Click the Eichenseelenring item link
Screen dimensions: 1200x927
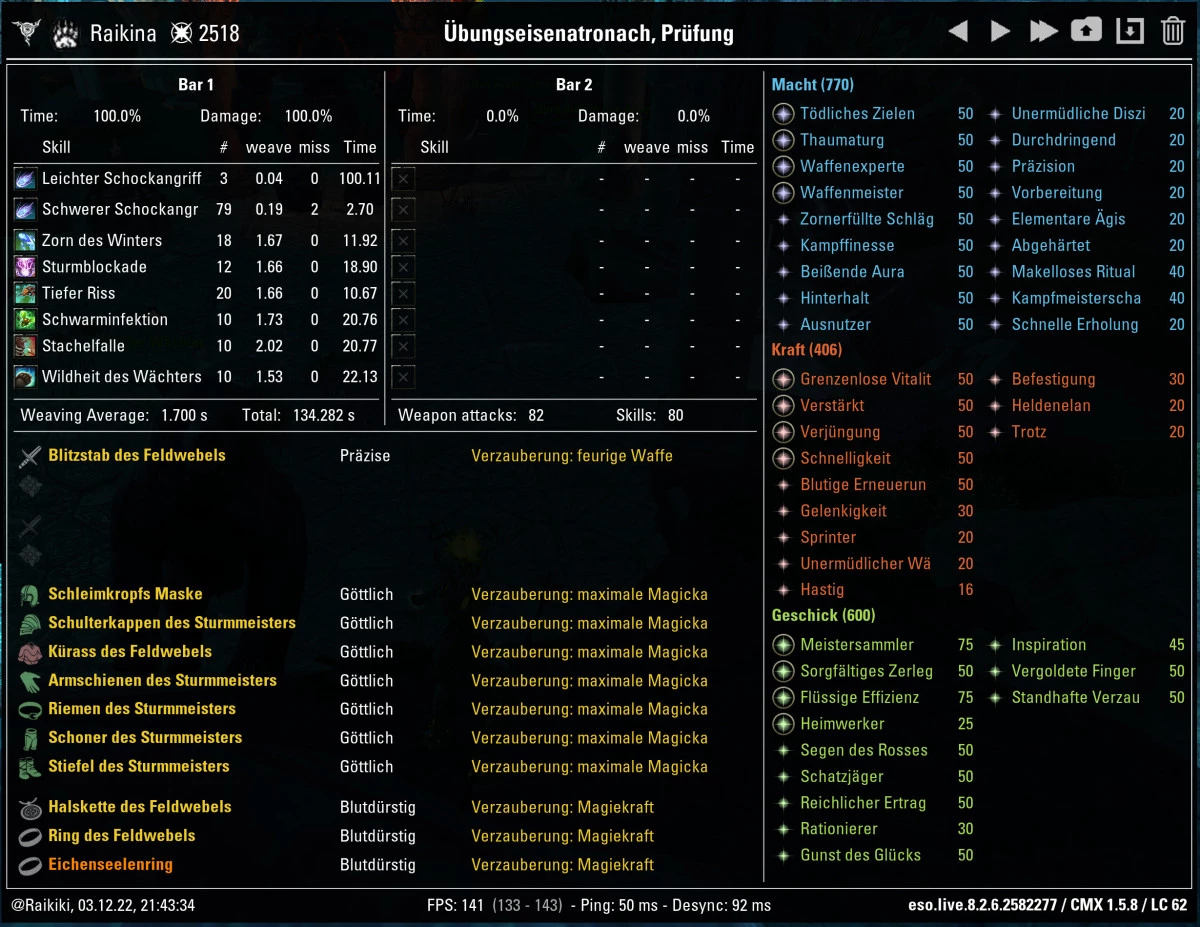click(110, 865)
